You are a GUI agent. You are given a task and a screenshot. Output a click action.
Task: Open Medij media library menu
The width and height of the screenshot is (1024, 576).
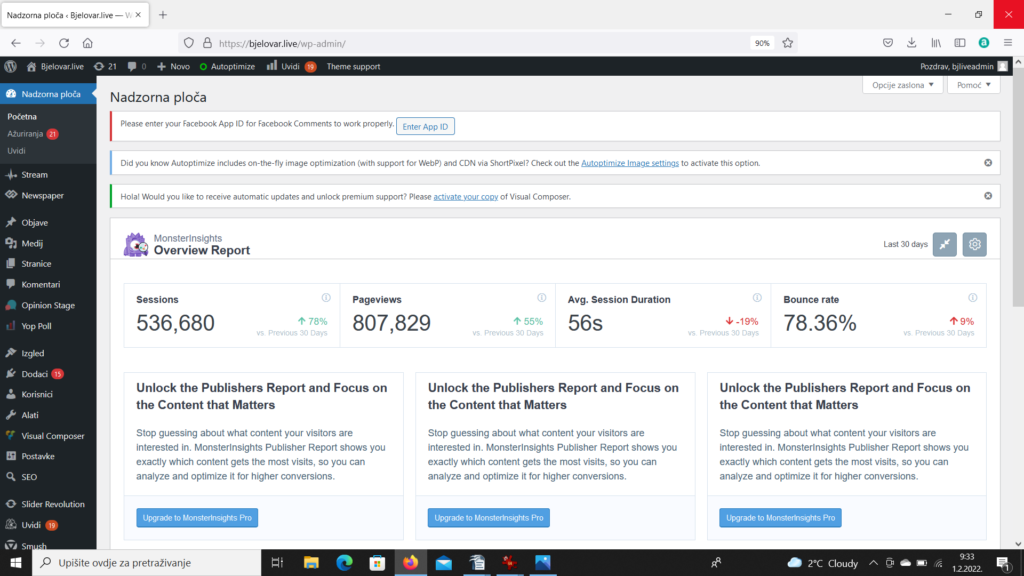coord(48,243)
